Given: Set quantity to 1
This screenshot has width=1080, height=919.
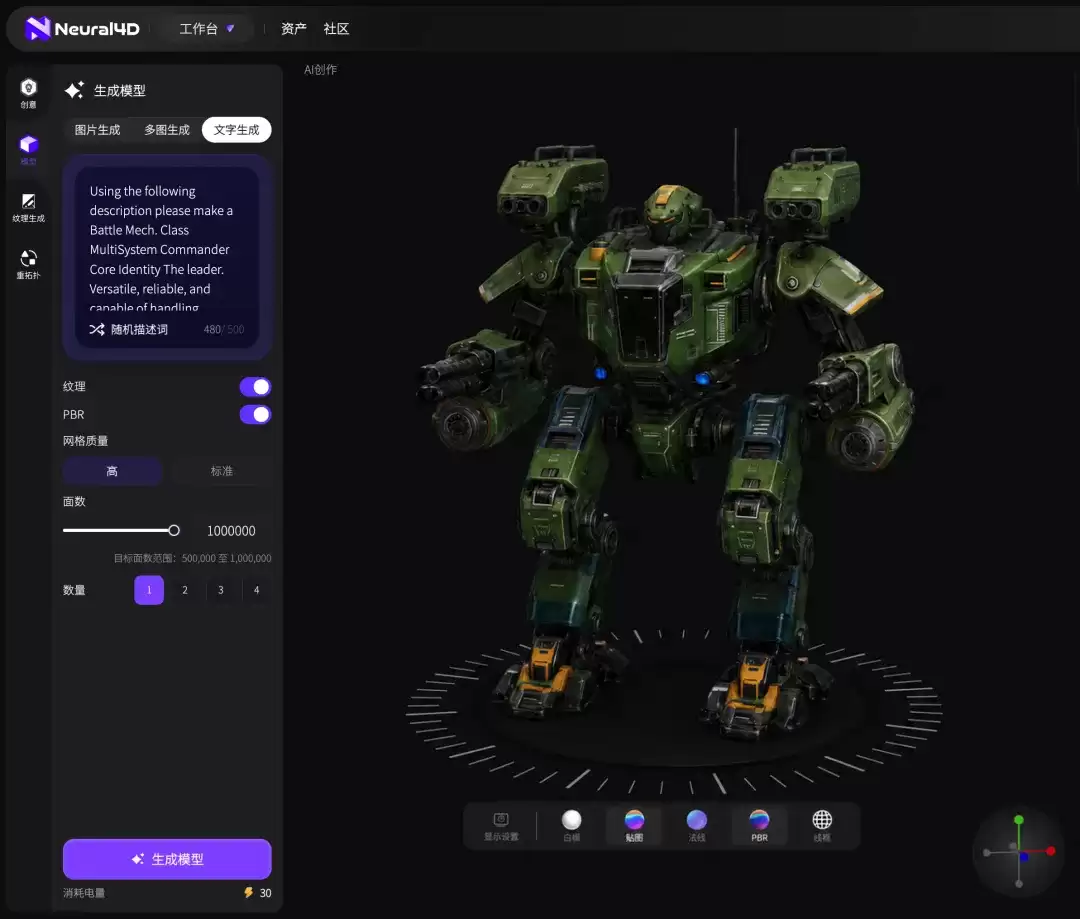Looking at the screenshot, I should (x=149, y=590).
